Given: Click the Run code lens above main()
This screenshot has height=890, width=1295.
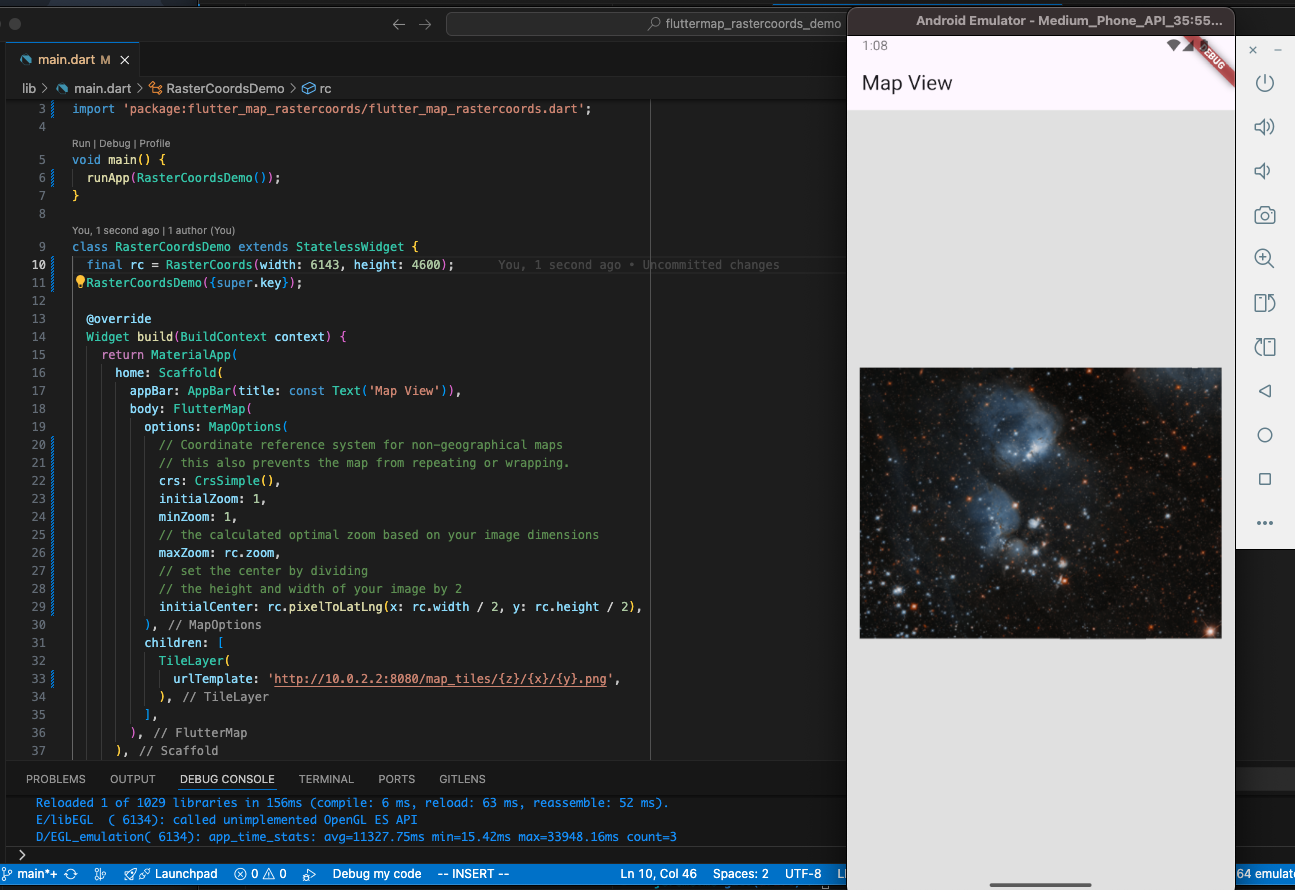Looking at the screenshot, I should click(81, 143).
